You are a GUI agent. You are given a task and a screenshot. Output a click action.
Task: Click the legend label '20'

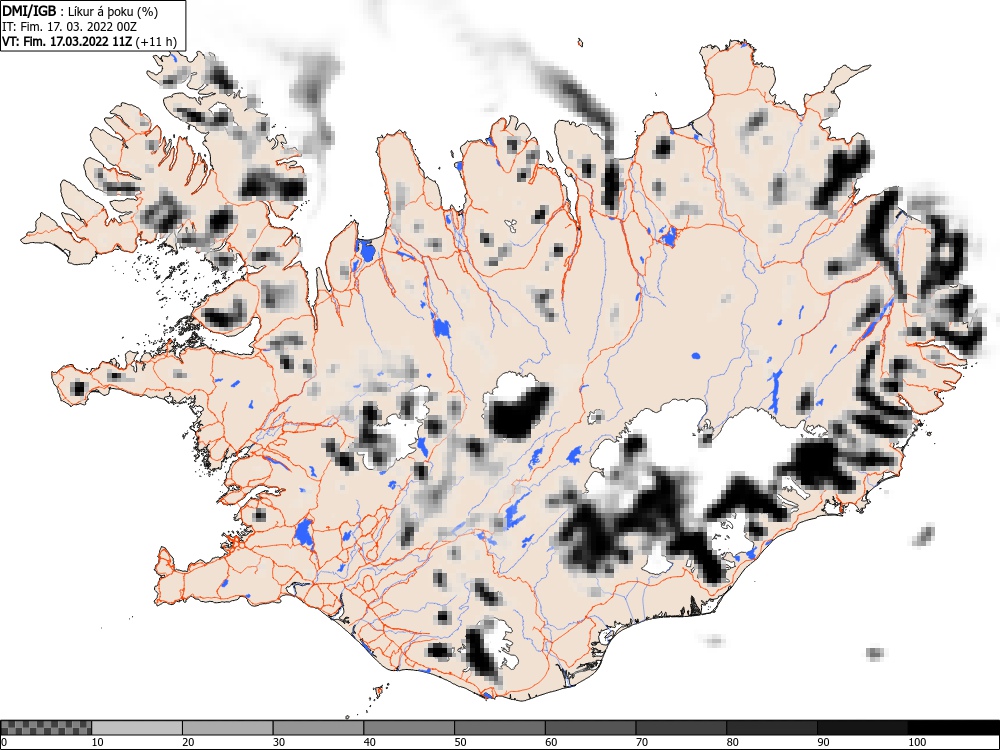[188, 742]
